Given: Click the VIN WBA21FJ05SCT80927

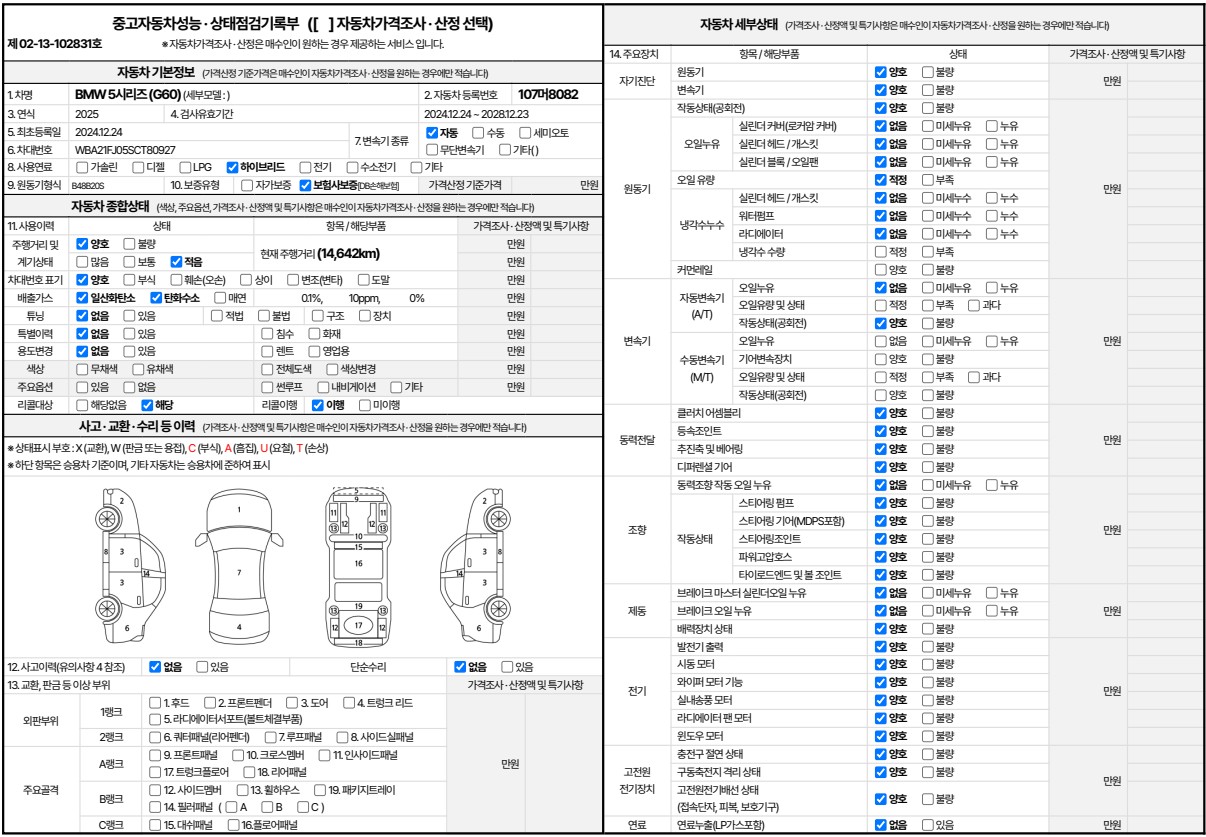Looking at the screenshot, I should pyautogui.click(x=125, y=150).
